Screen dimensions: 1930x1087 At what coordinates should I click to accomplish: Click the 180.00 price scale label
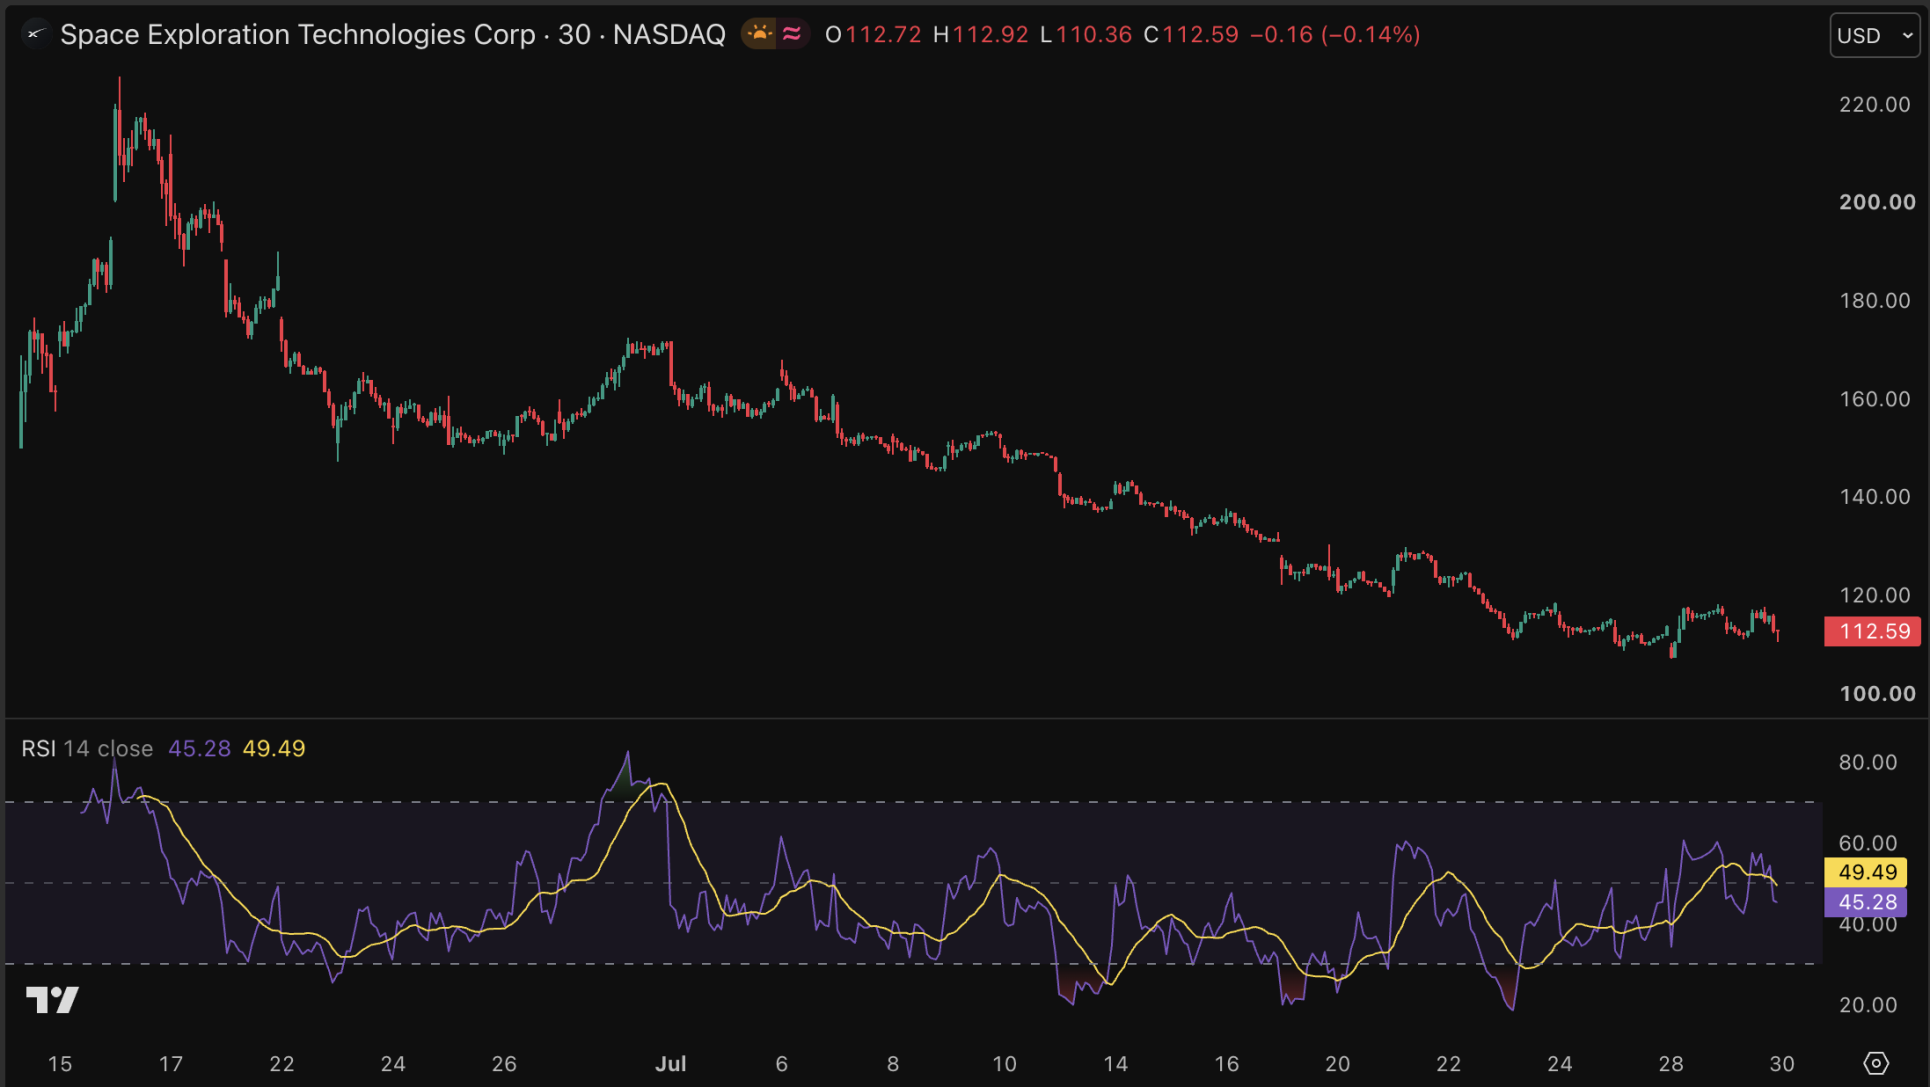click(1874, 300)
